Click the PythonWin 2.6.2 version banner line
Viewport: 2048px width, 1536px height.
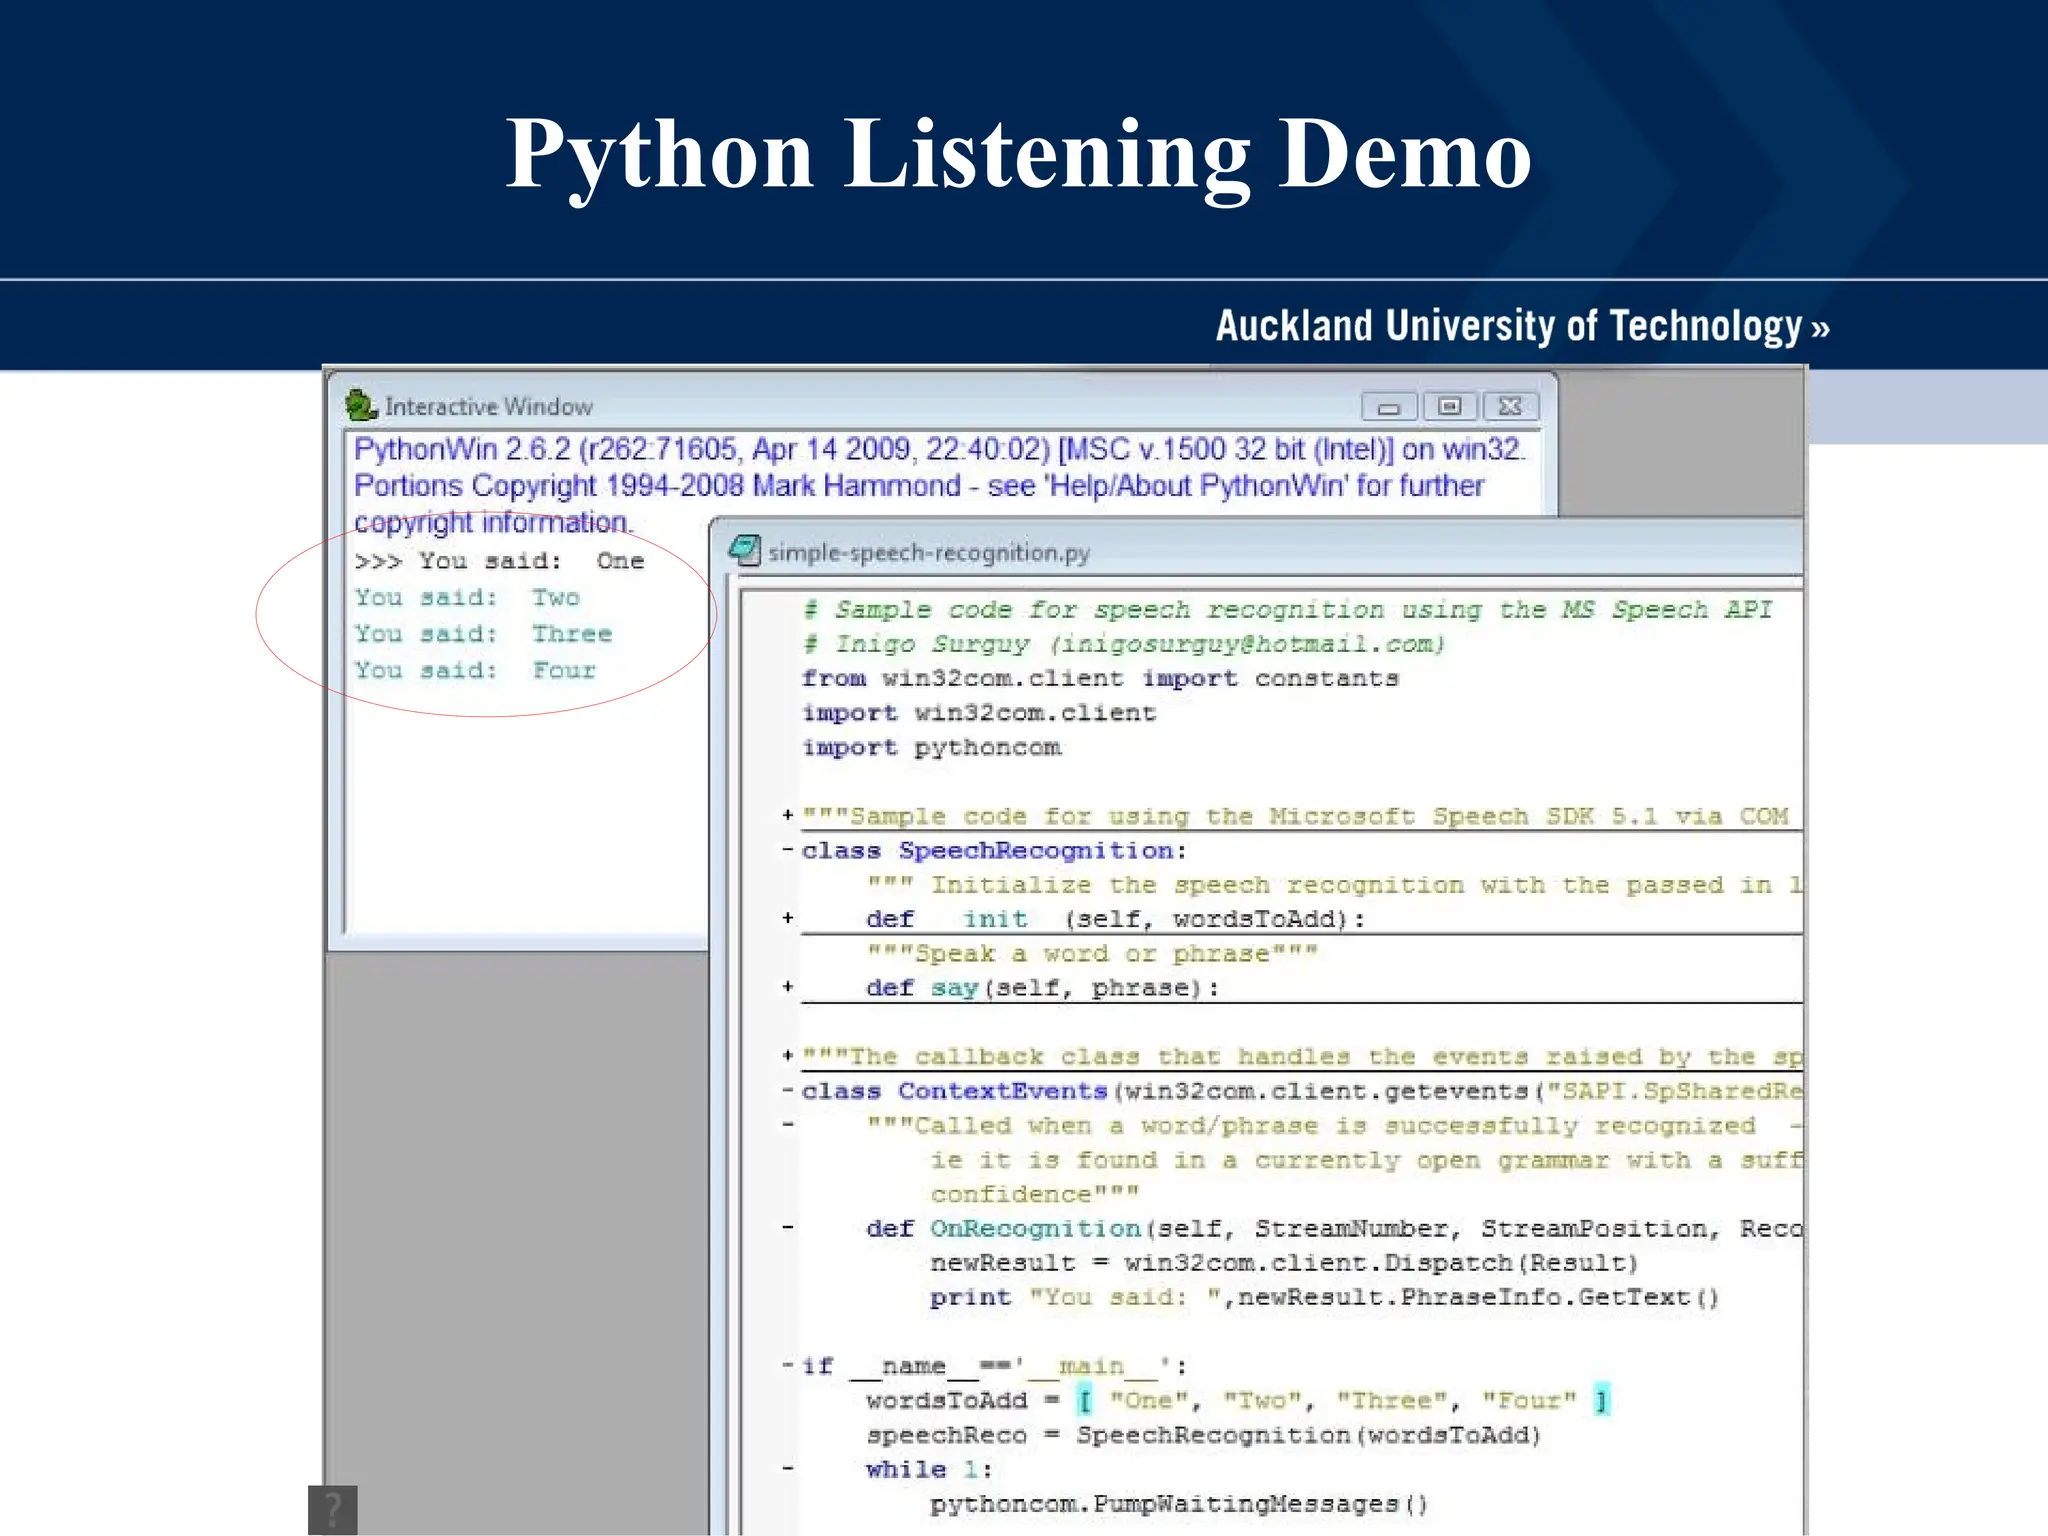[x=940, y=449]
